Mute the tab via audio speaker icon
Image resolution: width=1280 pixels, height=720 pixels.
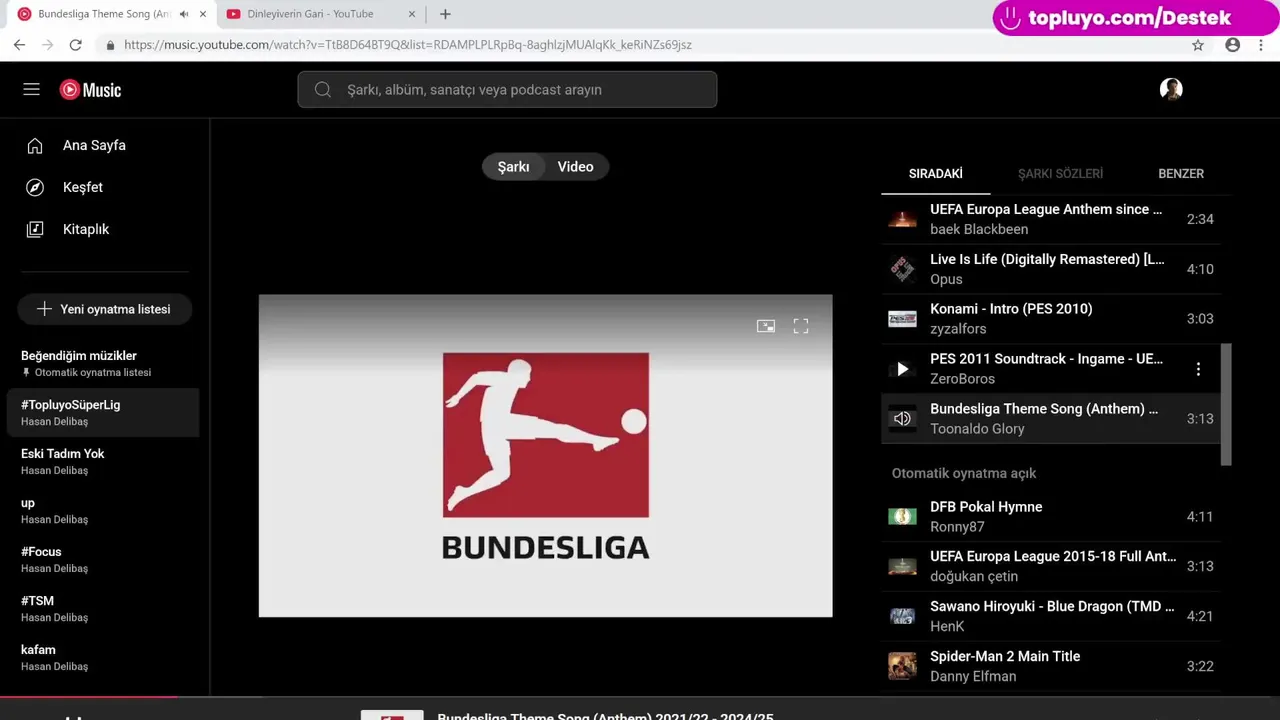click(x=184, y=14)
